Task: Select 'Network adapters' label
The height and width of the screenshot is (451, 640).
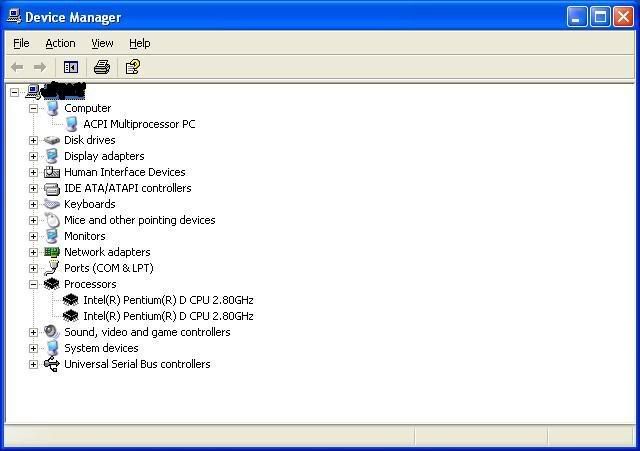Action: coord(107,252)
